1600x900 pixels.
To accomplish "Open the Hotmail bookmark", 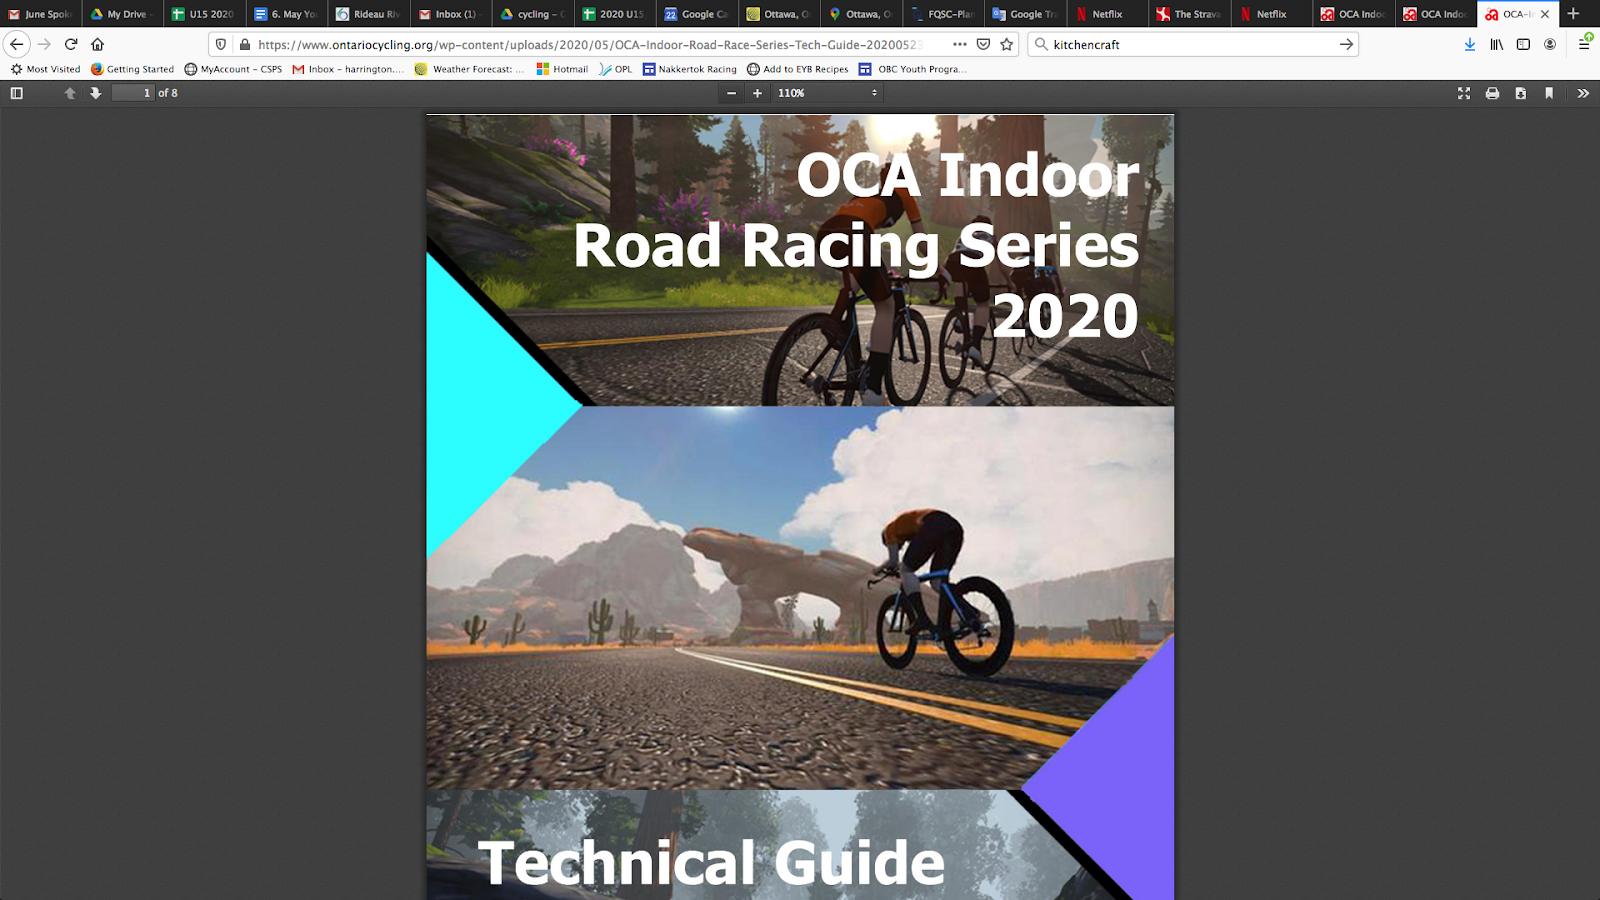I will click(562, 69).
